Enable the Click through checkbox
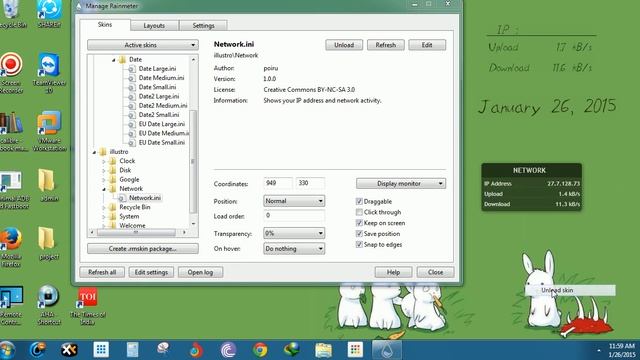Image resolution: width=640 pixels, height=360 pixels. pyautogui.click(x=359, y=212)
